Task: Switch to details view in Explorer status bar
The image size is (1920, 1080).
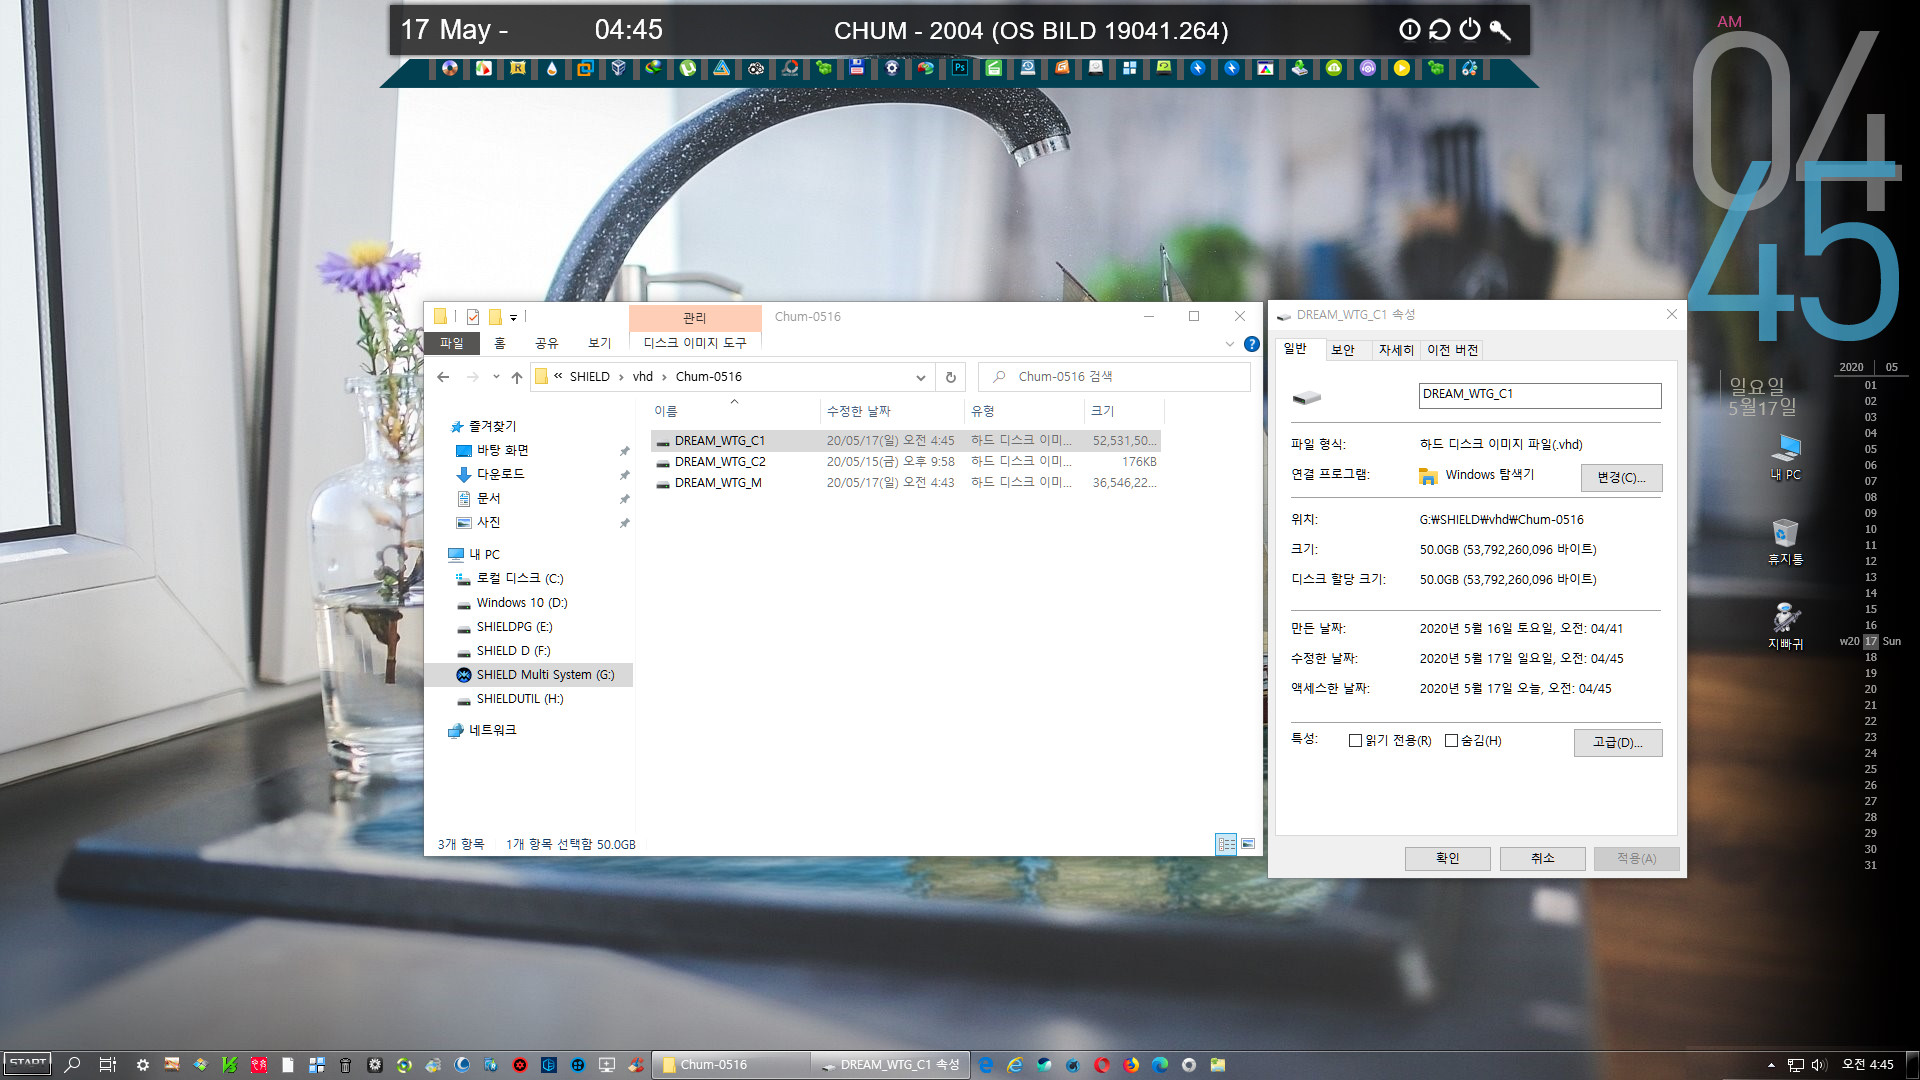Action: (1226, 844)
